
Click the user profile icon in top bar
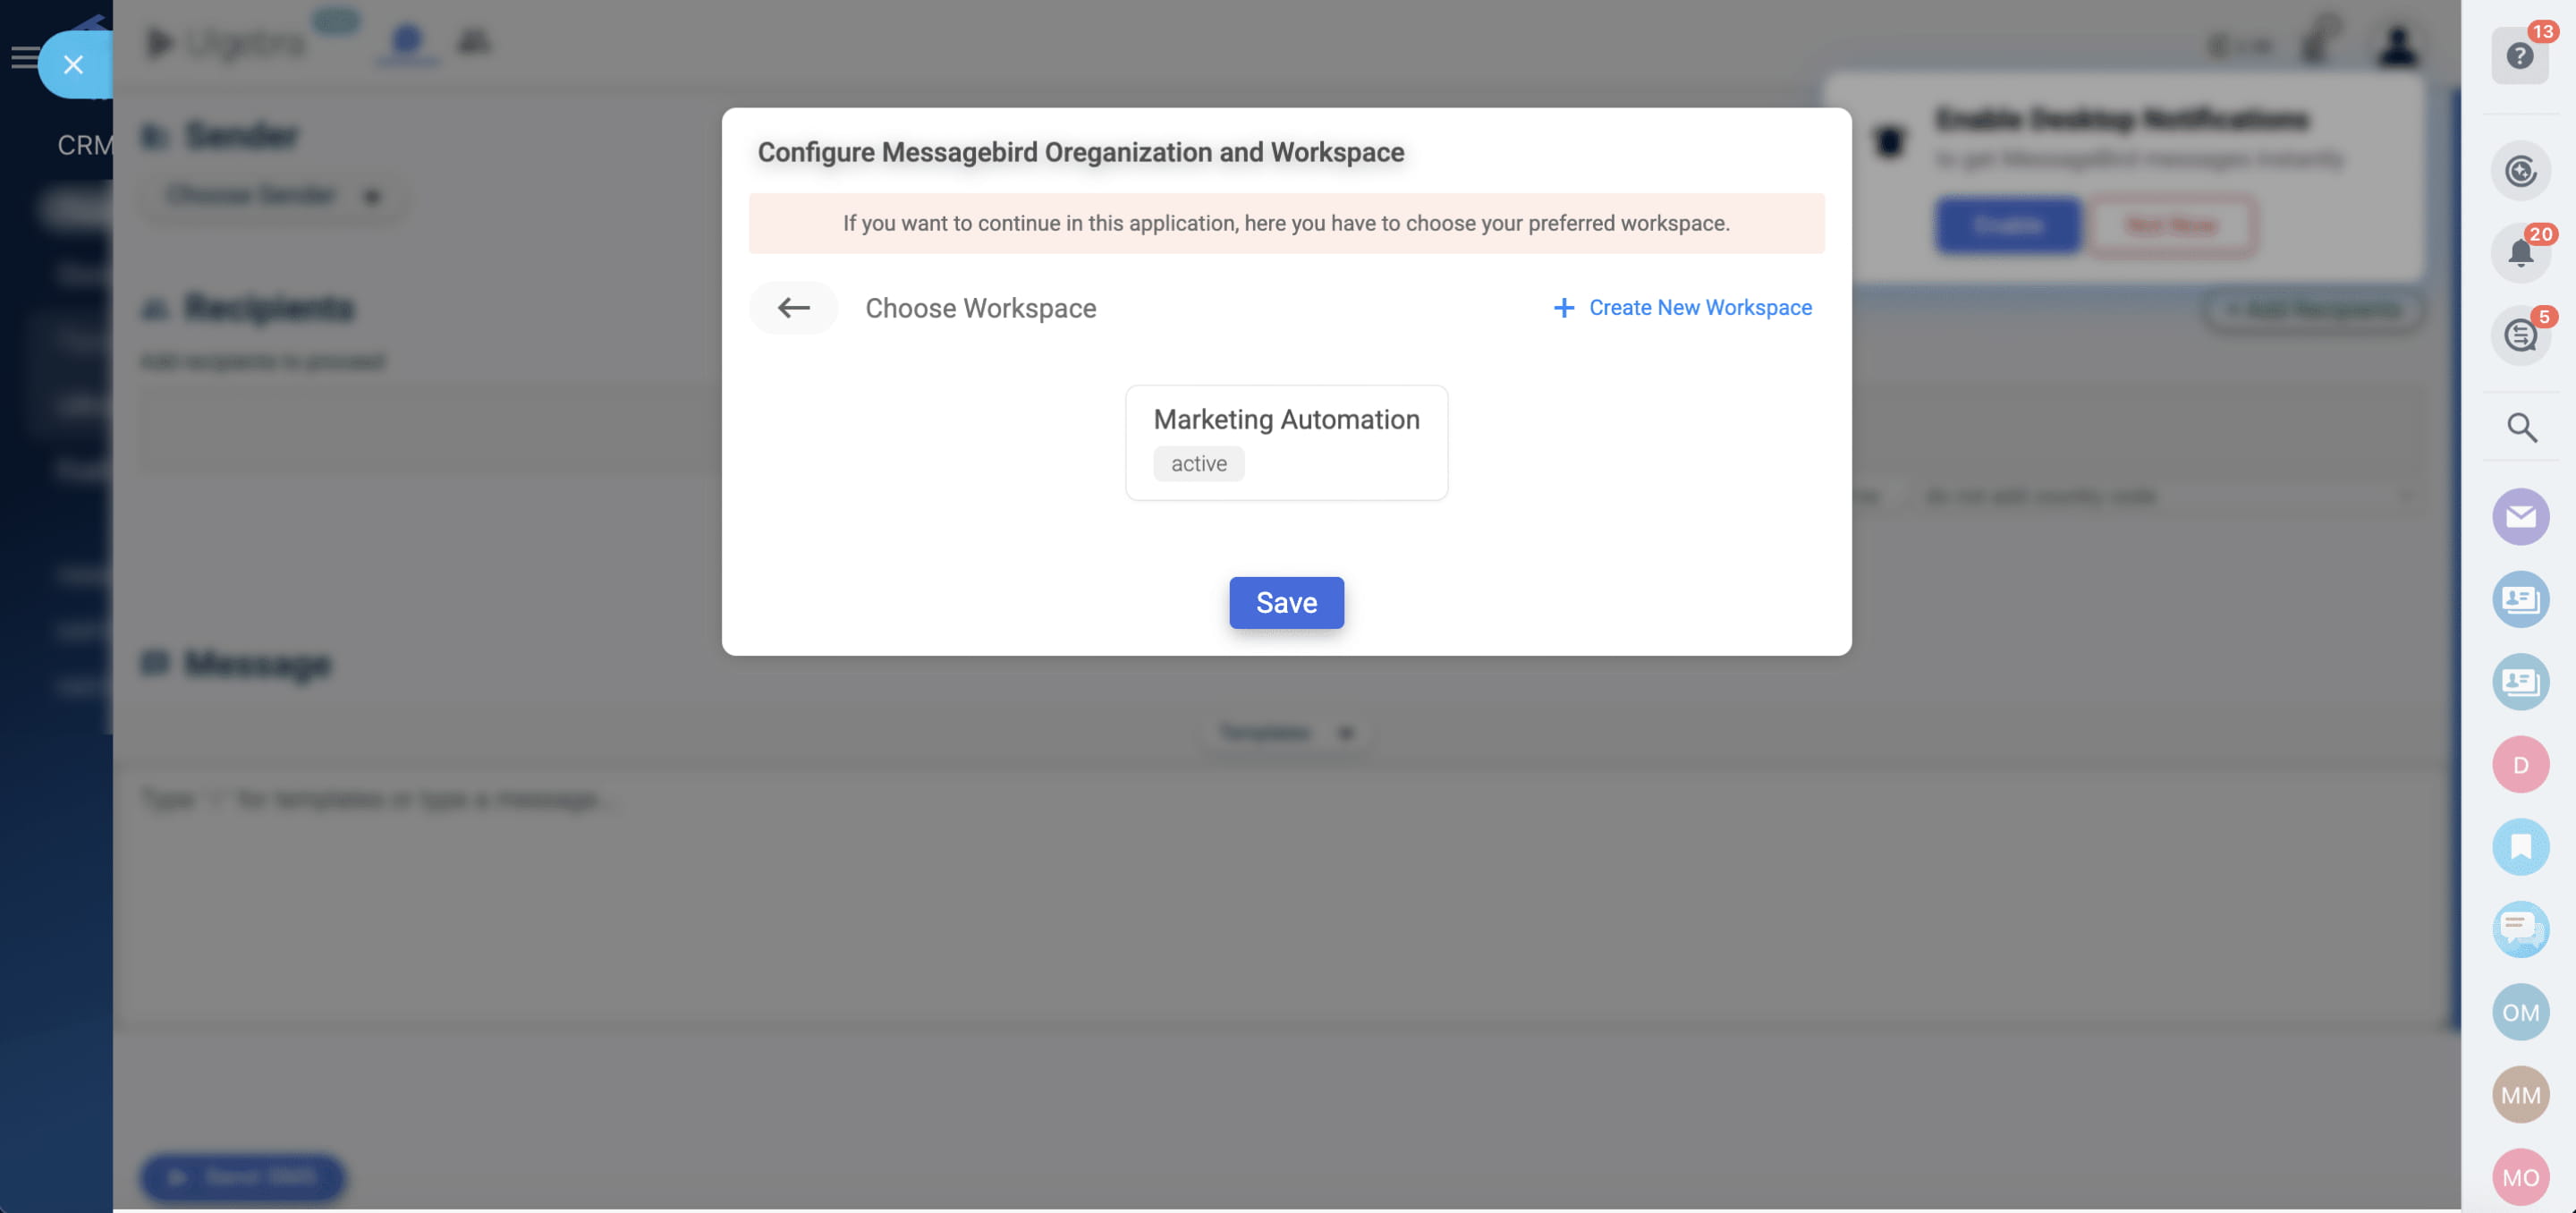[2396, 44]
